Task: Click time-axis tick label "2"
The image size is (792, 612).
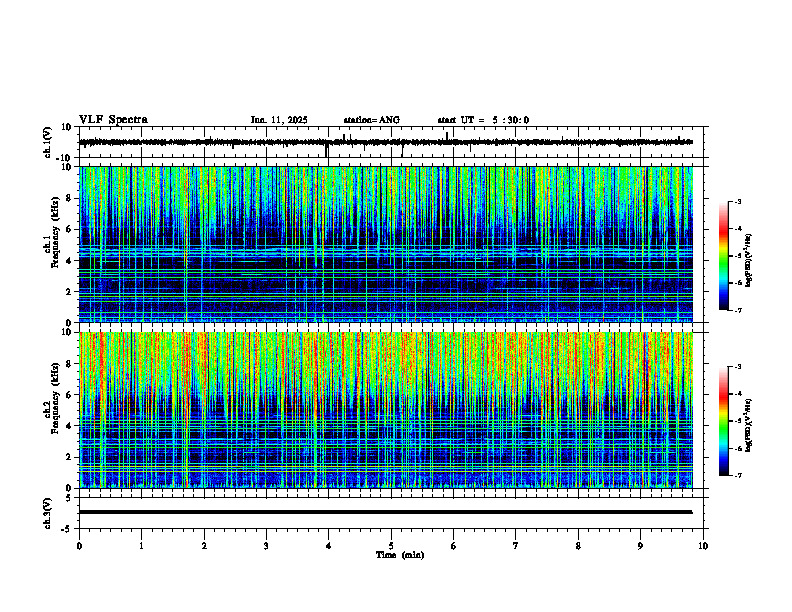Action: click(x=204, y=546)
